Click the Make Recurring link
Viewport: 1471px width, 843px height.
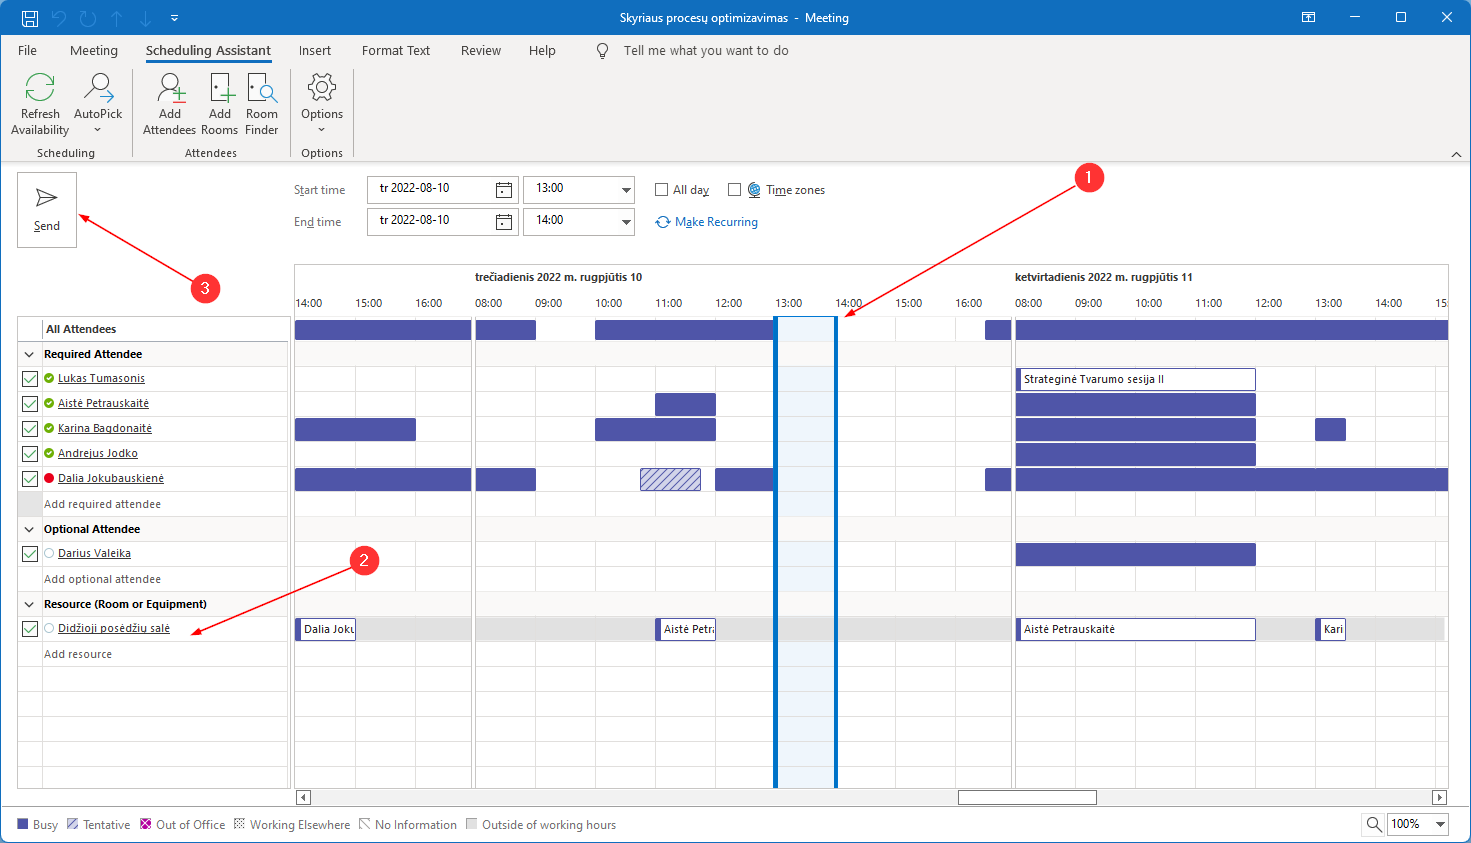[716, 222]
